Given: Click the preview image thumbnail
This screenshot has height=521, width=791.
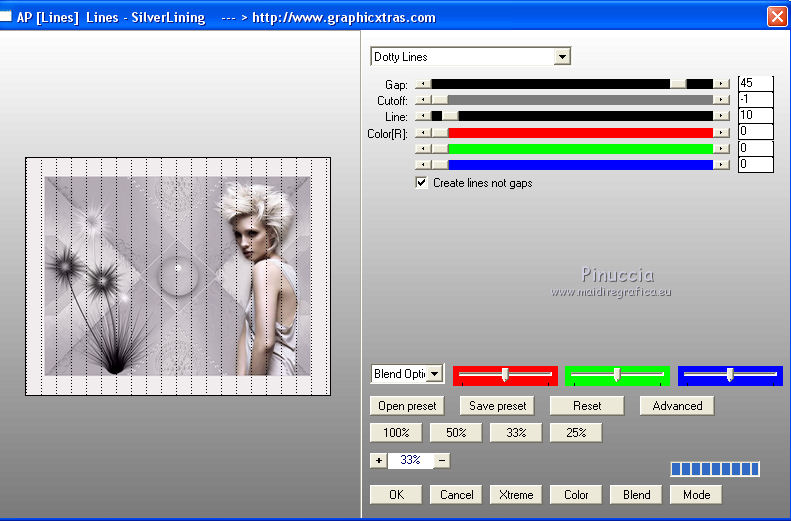Looking at the screenshot, I should click(x=178, y=276).
